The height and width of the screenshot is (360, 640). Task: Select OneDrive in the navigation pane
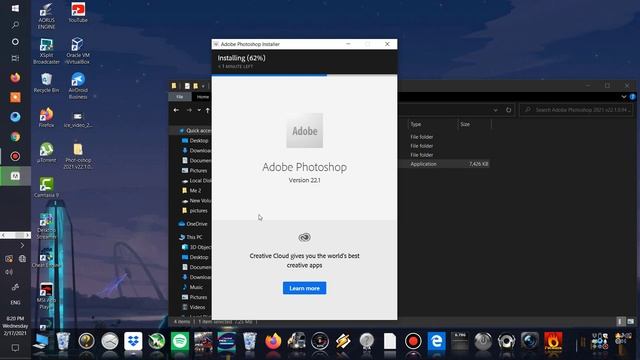193,224
